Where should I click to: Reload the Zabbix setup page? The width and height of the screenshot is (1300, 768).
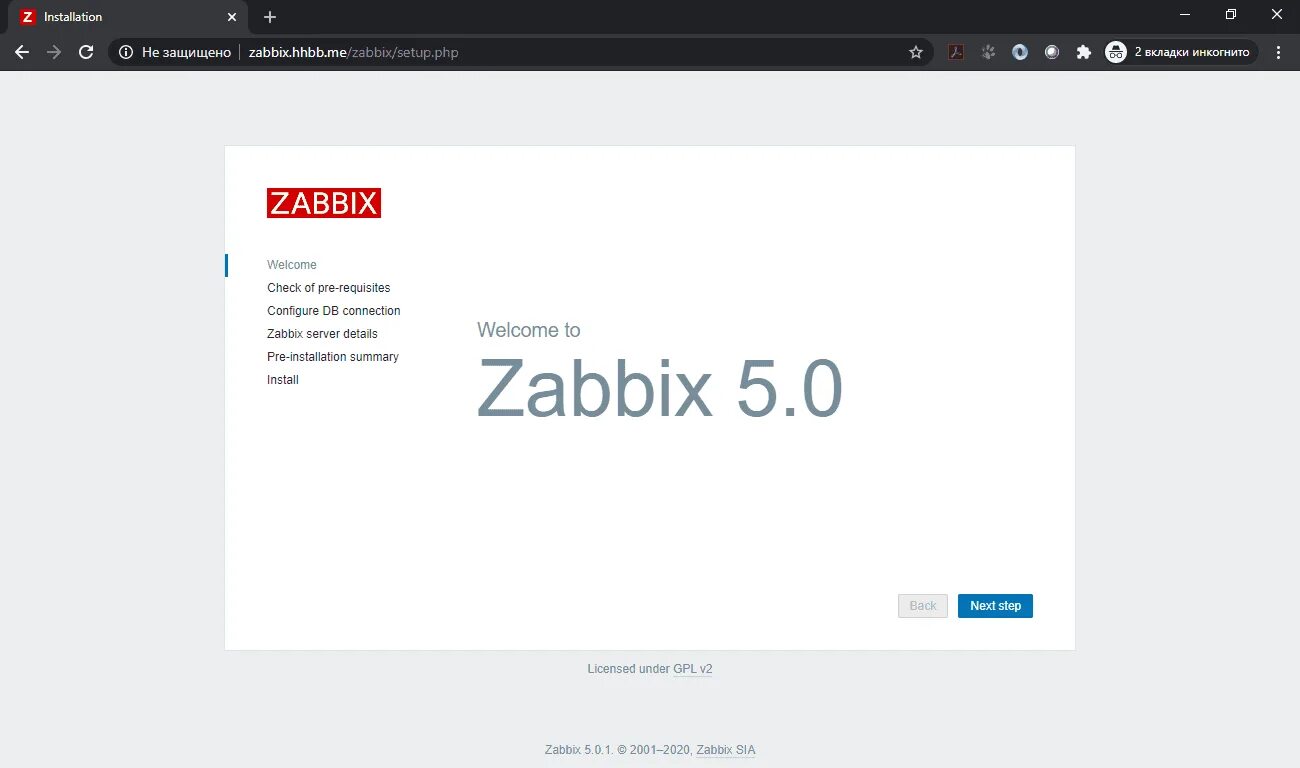point(86,52)
